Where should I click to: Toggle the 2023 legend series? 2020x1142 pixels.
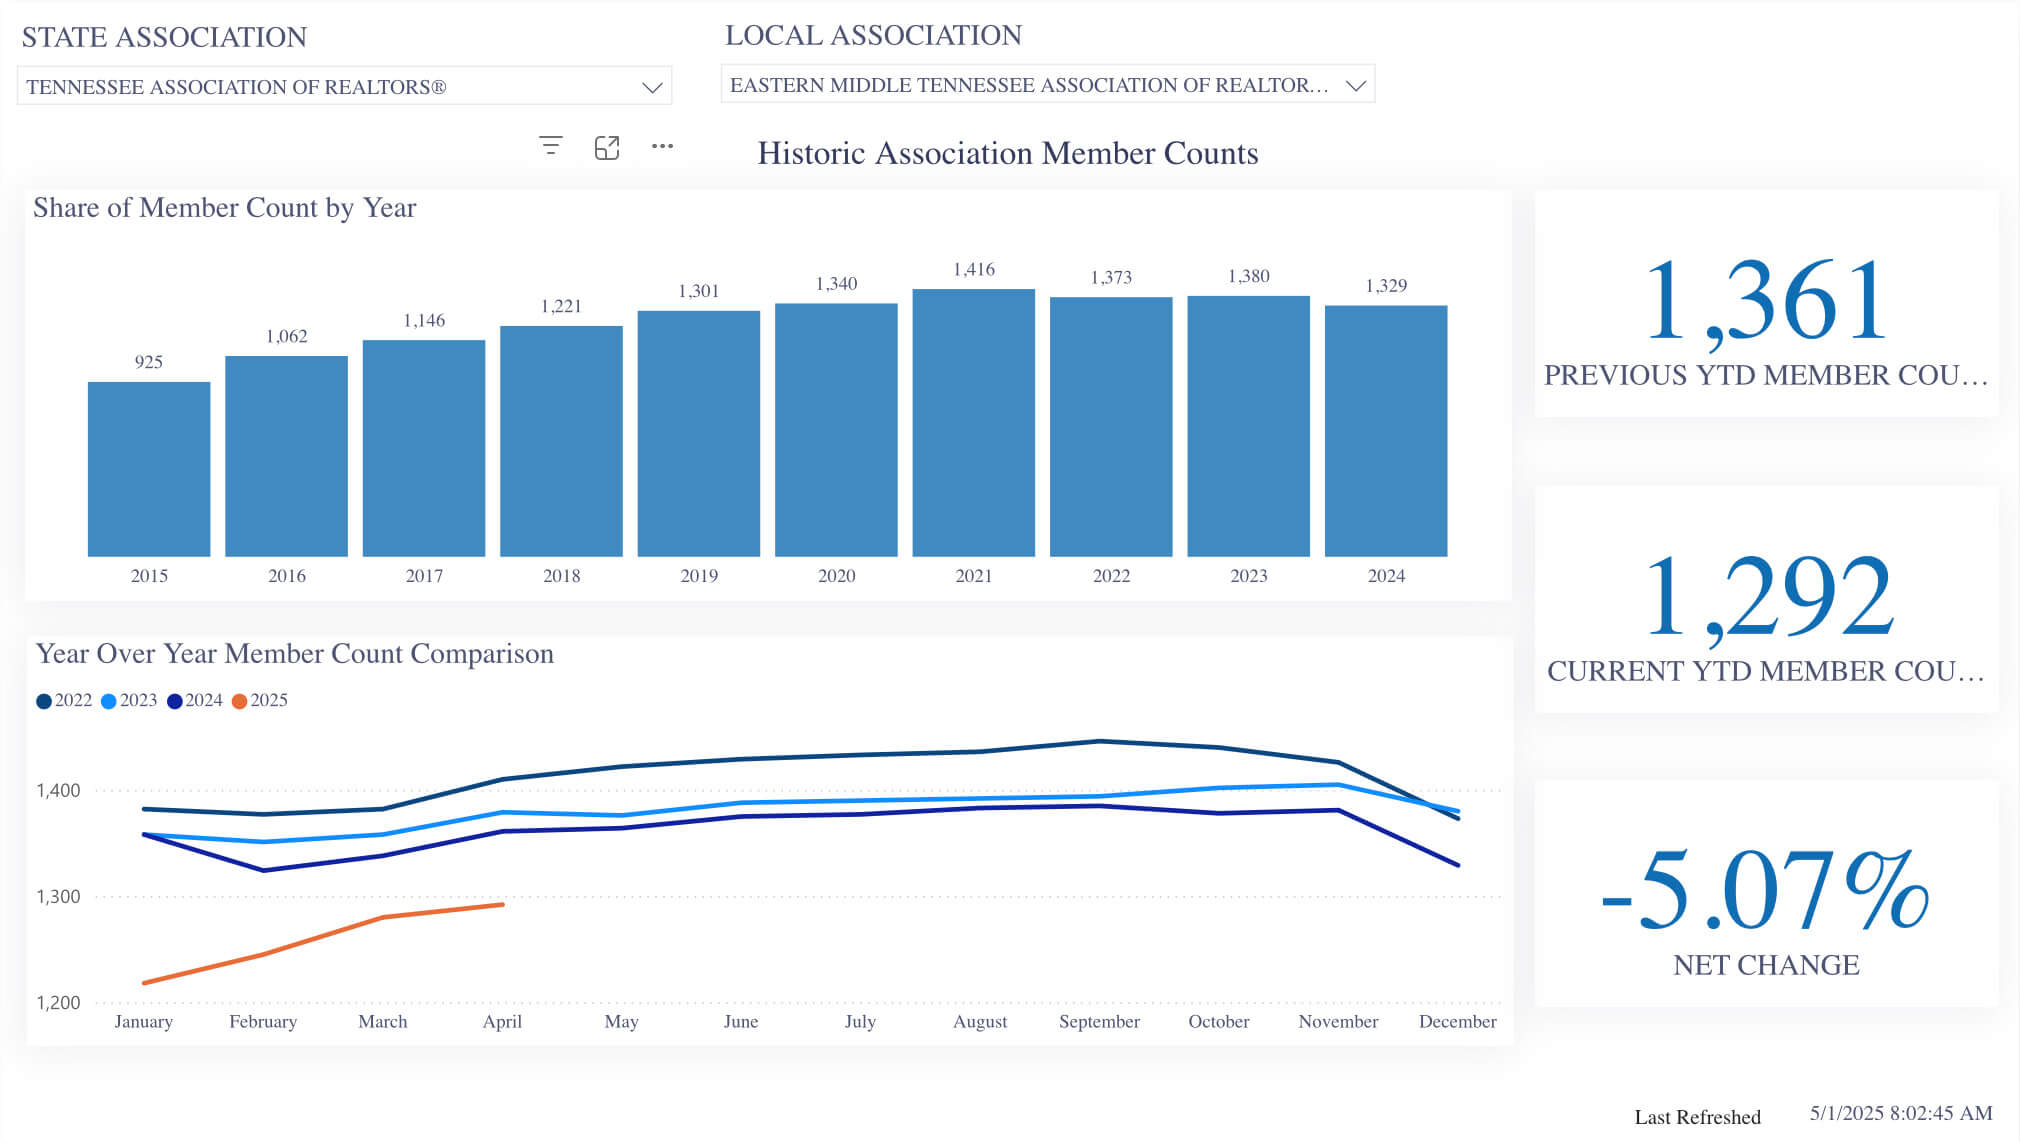tap(129, 700)
